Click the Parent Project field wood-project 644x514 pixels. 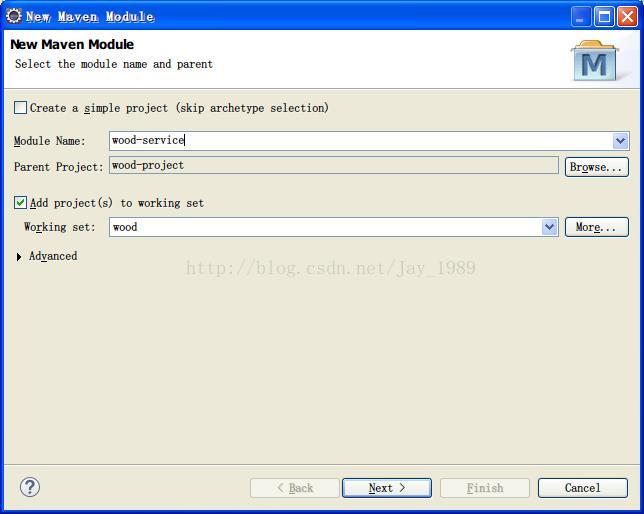click(x=334, y=165)
